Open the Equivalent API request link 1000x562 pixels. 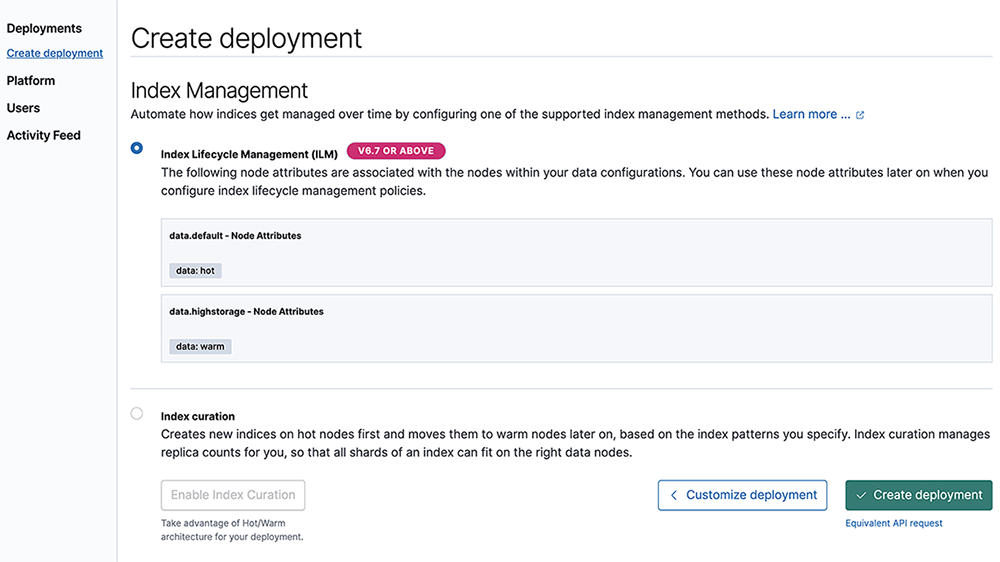tap(893, 523)
